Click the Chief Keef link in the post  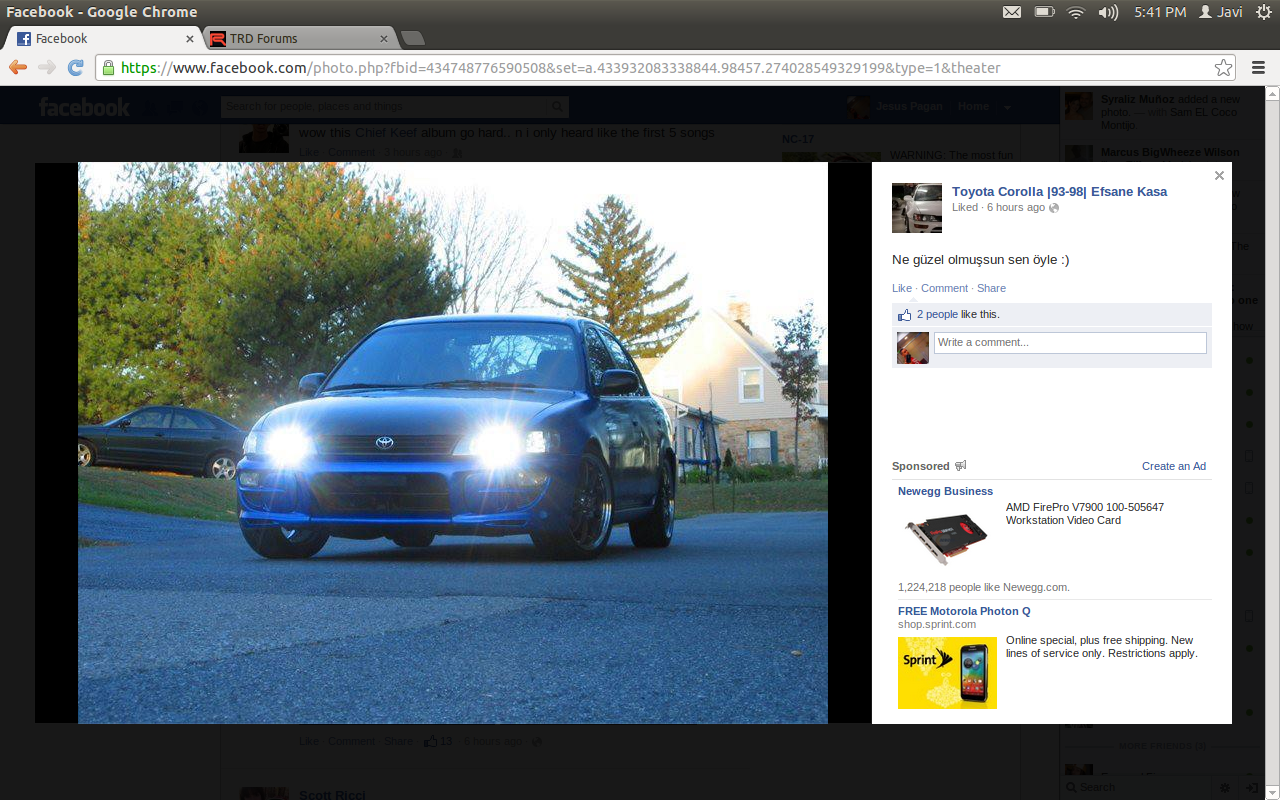tap(387, 133)
